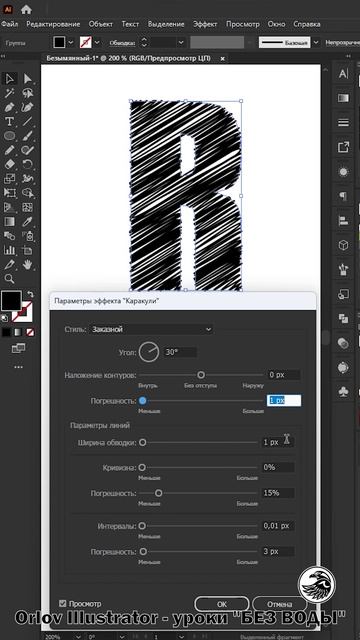Select the Magic Wand tool
This screenshot has height=640, width=360.
[9, 93]
